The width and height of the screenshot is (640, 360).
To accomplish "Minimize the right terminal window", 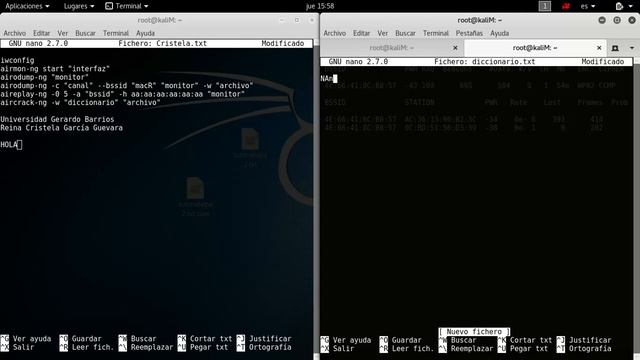I will [602, 20].
